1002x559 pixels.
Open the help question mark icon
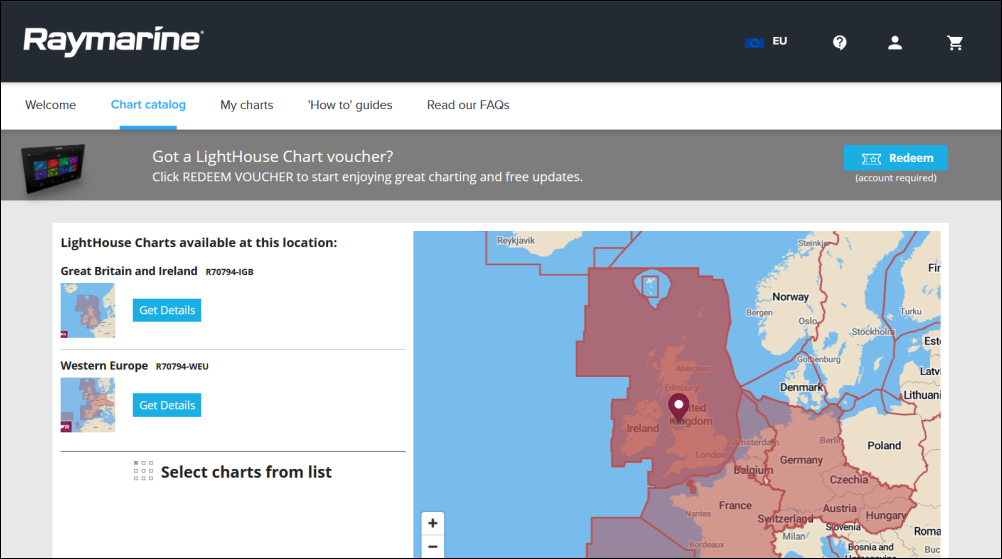[840, 42]
